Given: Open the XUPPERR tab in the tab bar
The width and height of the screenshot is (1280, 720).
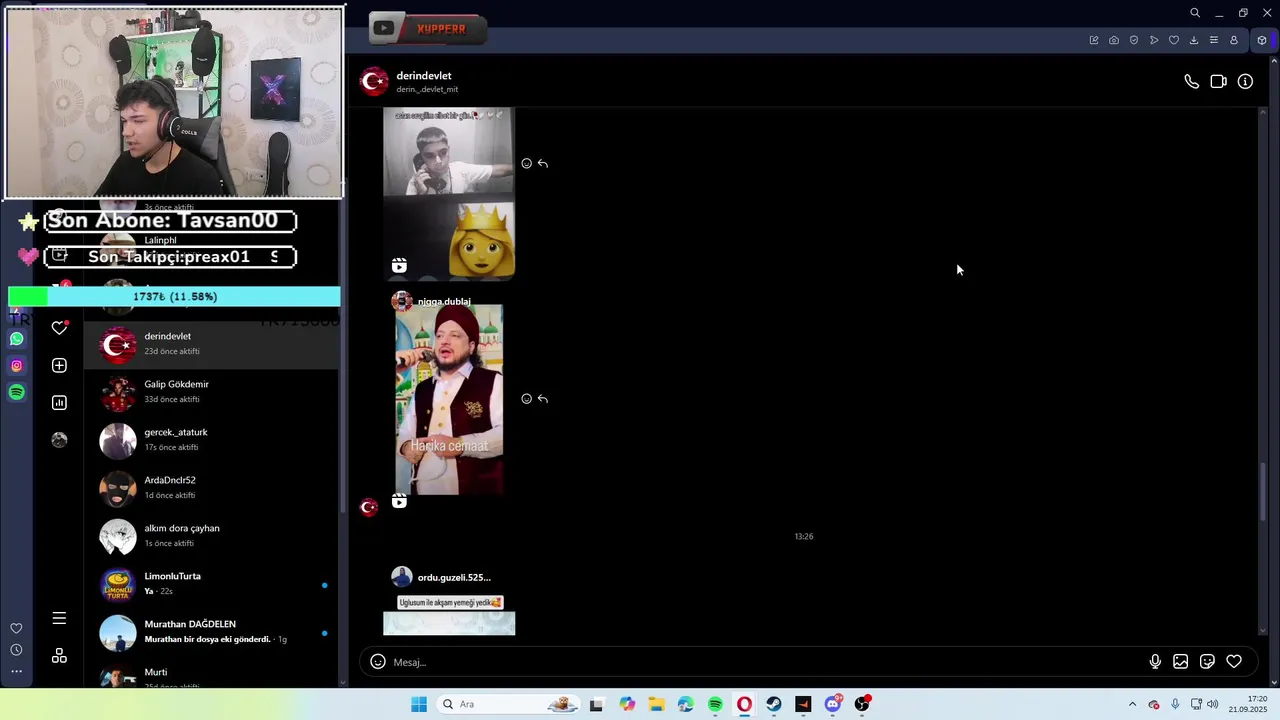Looking at the screenshot, I should (x=428, y=29).
